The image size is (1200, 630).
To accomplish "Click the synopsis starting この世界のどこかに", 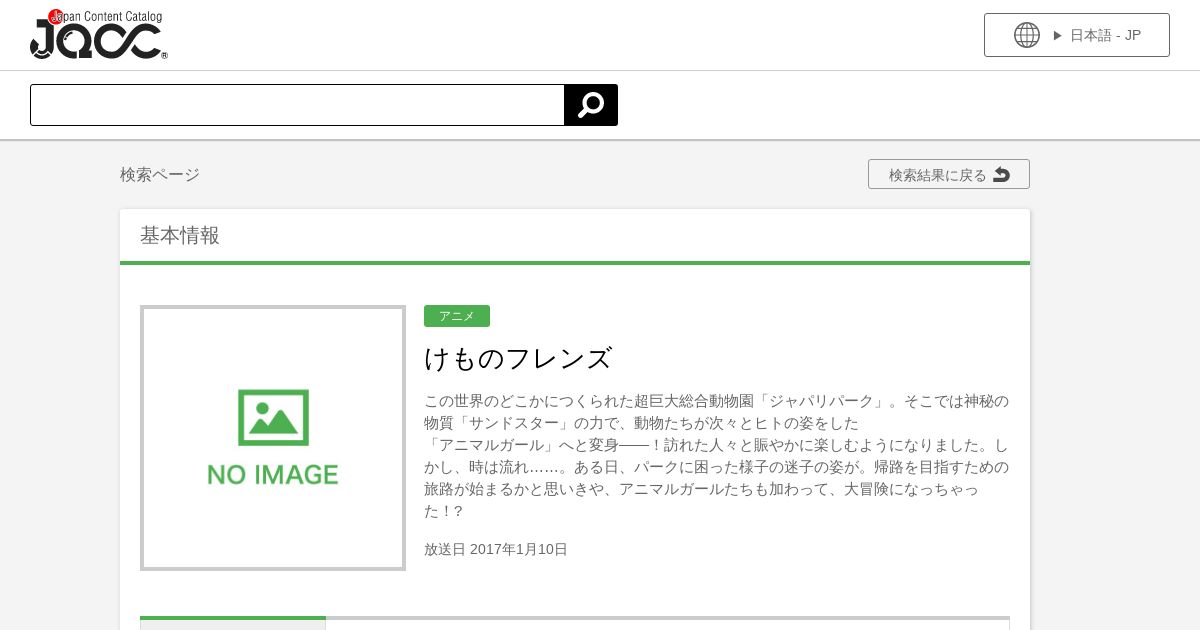I will coord(717,456).
